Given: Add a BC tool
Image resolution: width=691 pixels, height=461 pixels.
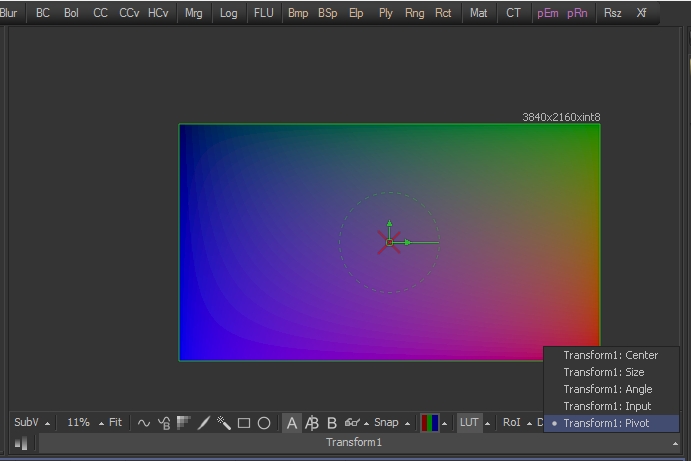Looking at the screenshot, I should pyautogui.click(x=42, y=13).
